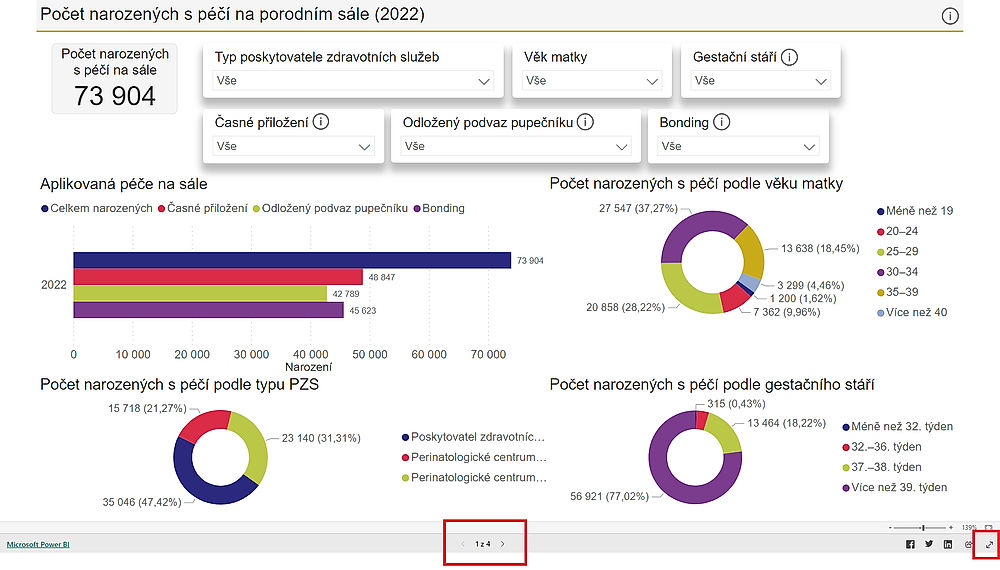The height and width of the screenshot is (570, 1000).
Task: Click the info icon in the report title bar
Action: pos(950,16)
